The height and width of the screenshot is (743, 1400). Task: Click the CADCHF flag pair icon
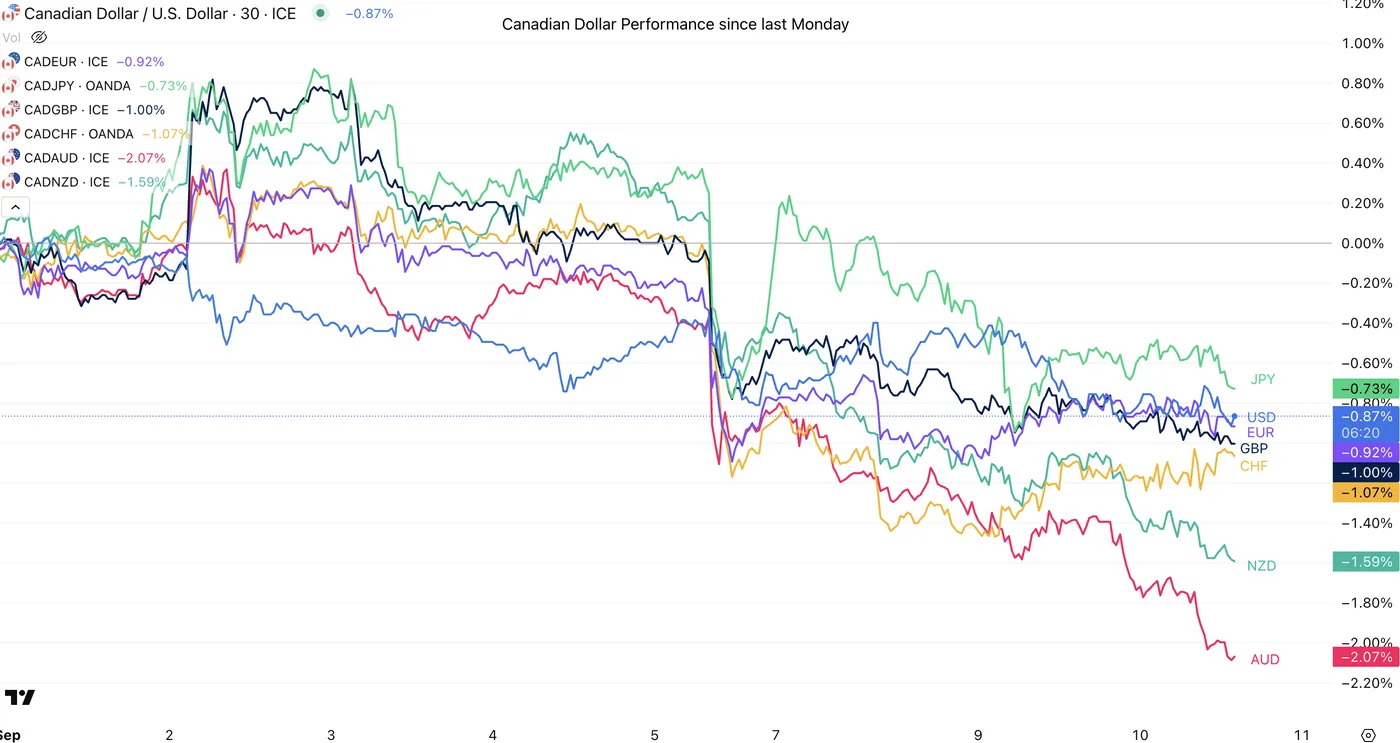(11, 133)
